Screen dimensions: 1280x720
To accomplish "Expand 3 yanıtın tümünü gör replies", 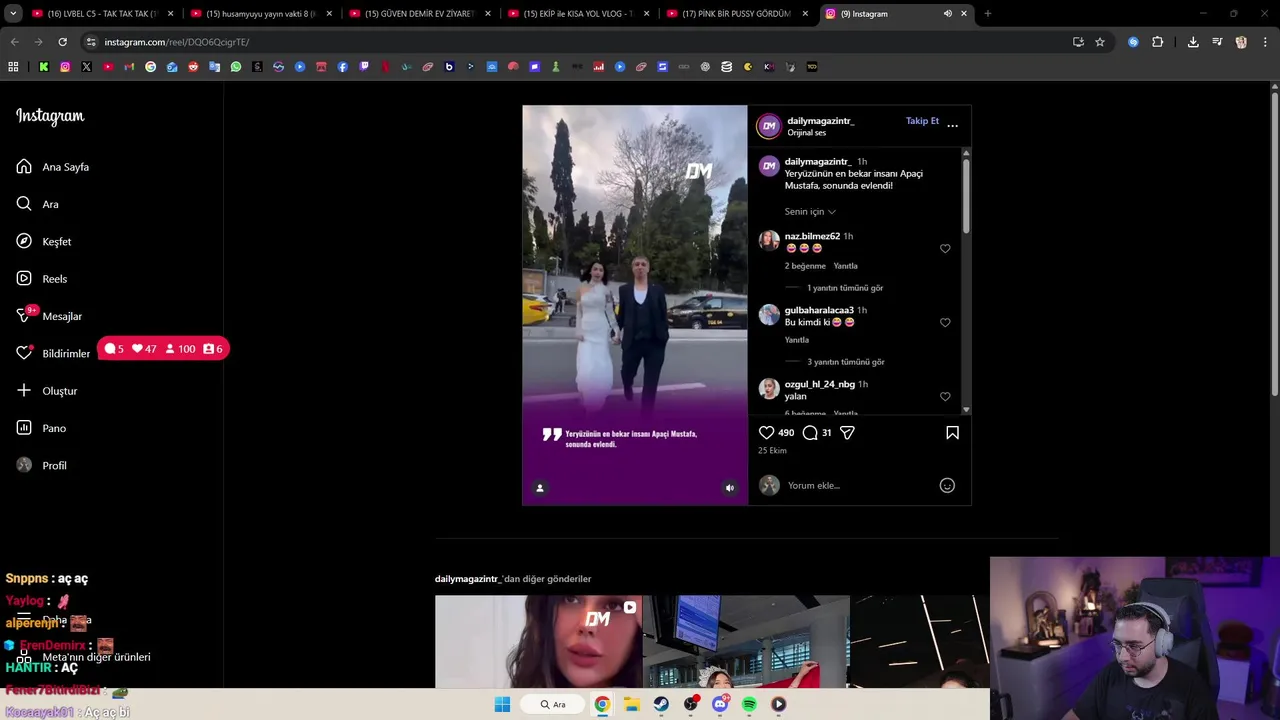I will point(846,362).
